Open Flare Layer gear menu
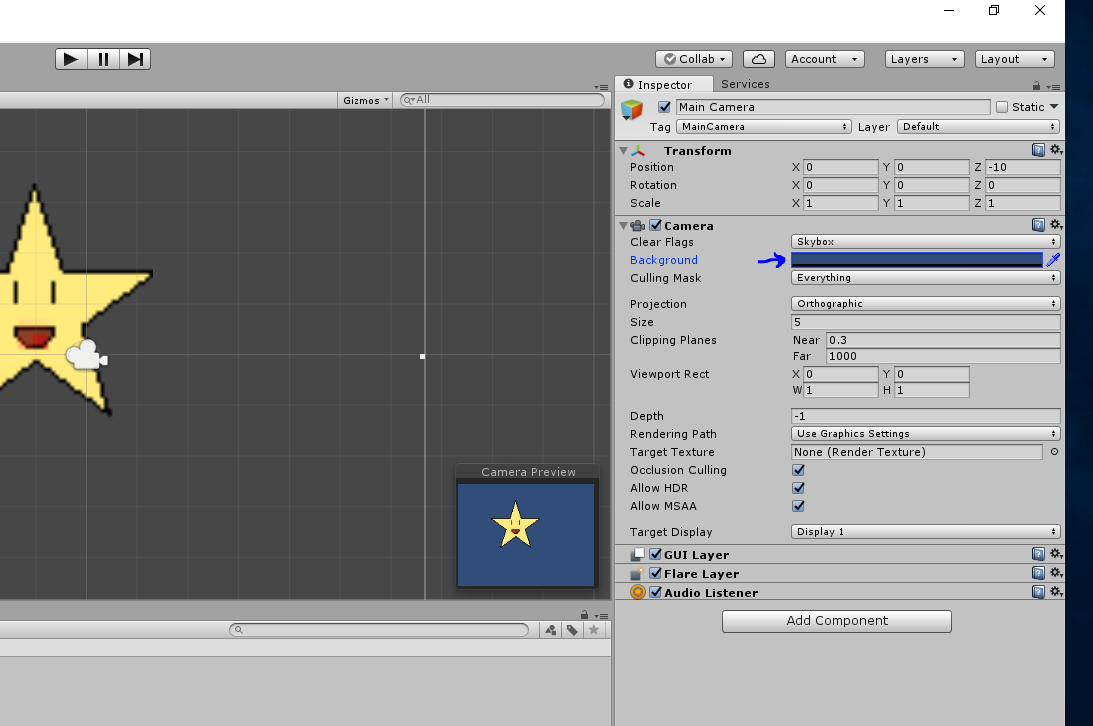Viewport: 1093px width, 726px height. coord(1056,573)
